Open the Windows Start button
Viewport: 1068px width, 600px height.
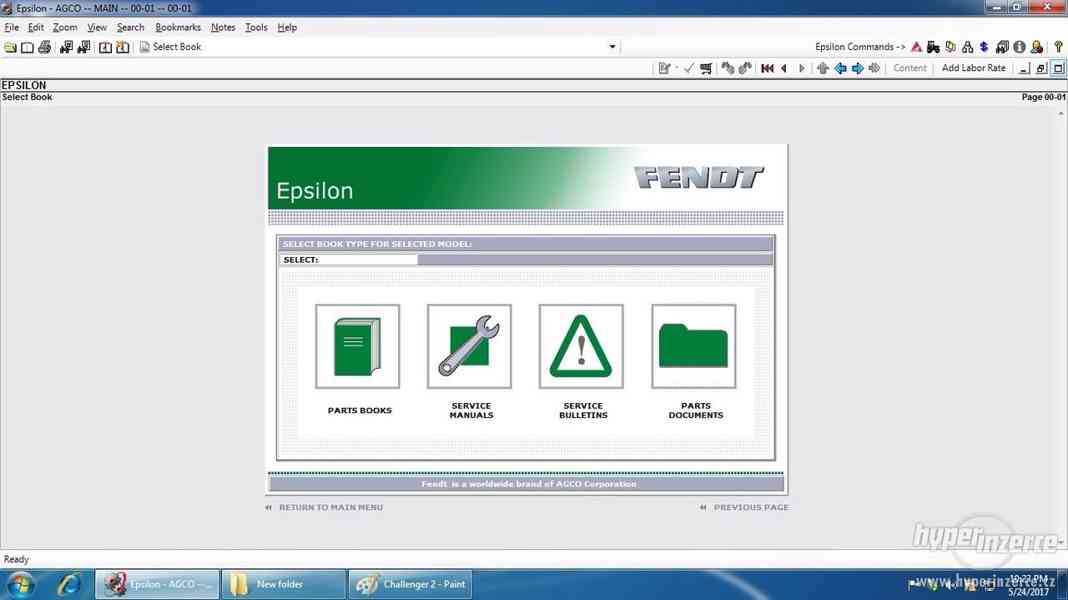tap(20, 584)
